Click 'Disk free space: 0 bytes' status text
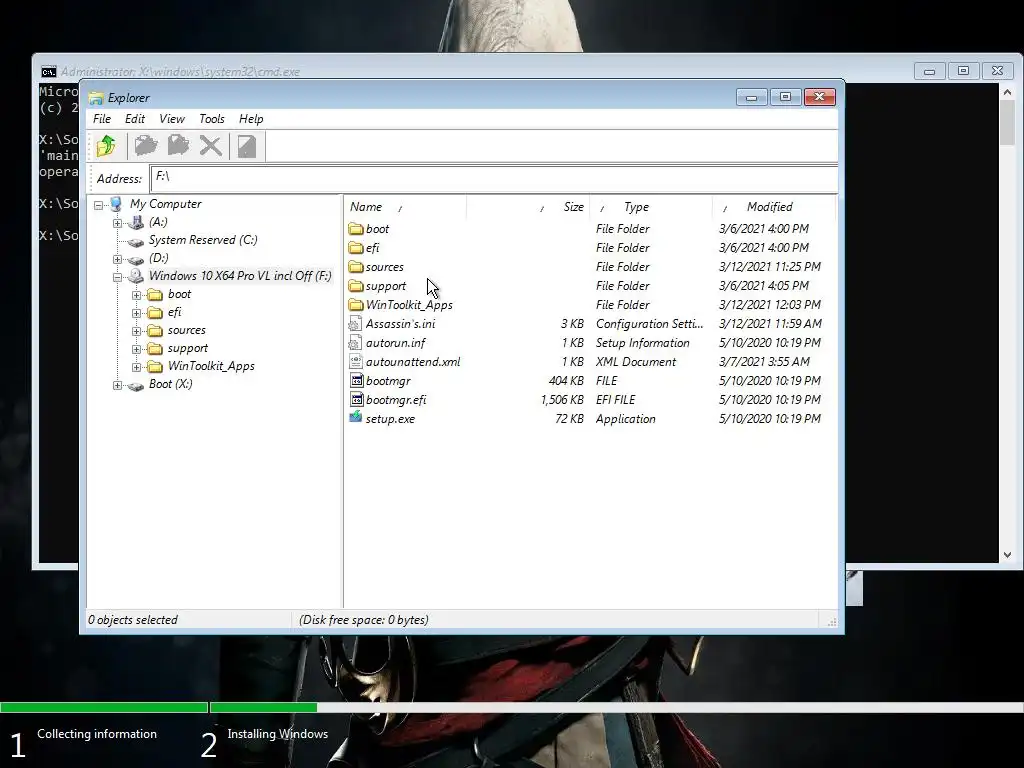The width and height of the screenshot is (1024, 768). [364, 620]
